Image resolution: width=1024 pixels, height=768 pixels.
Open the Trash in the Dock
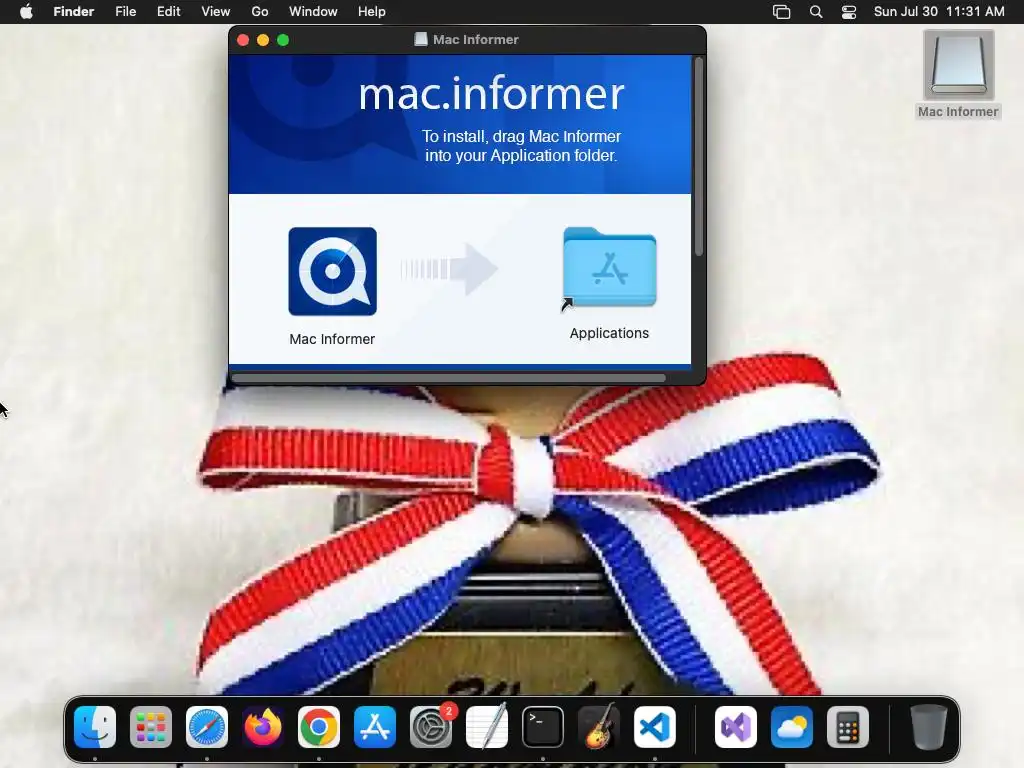coord(929,727)
